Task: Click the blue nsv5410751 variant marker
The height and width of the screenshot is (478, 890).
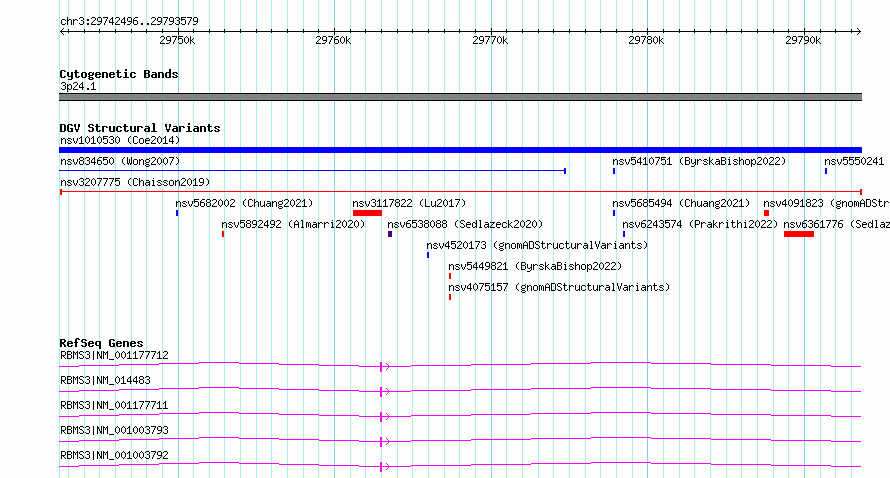Action: pos(614,171)
